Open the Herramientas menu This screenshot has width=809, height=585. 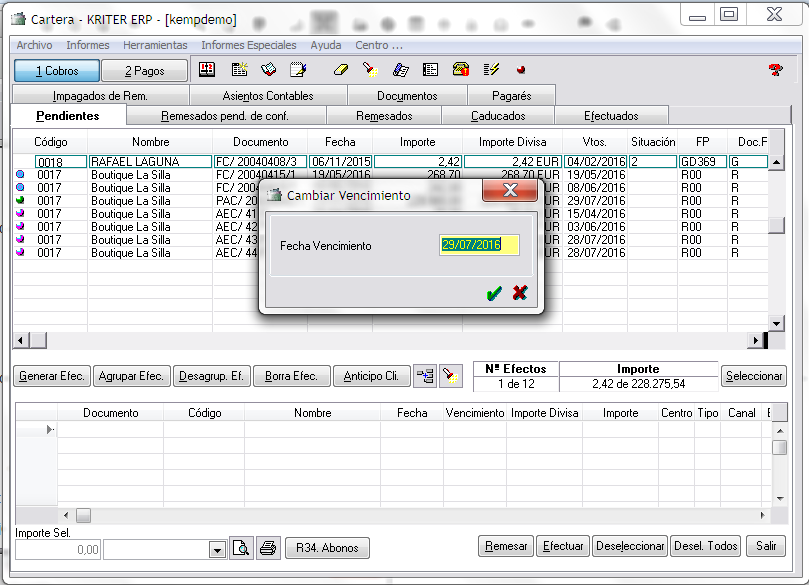click(x=155, y=45)
